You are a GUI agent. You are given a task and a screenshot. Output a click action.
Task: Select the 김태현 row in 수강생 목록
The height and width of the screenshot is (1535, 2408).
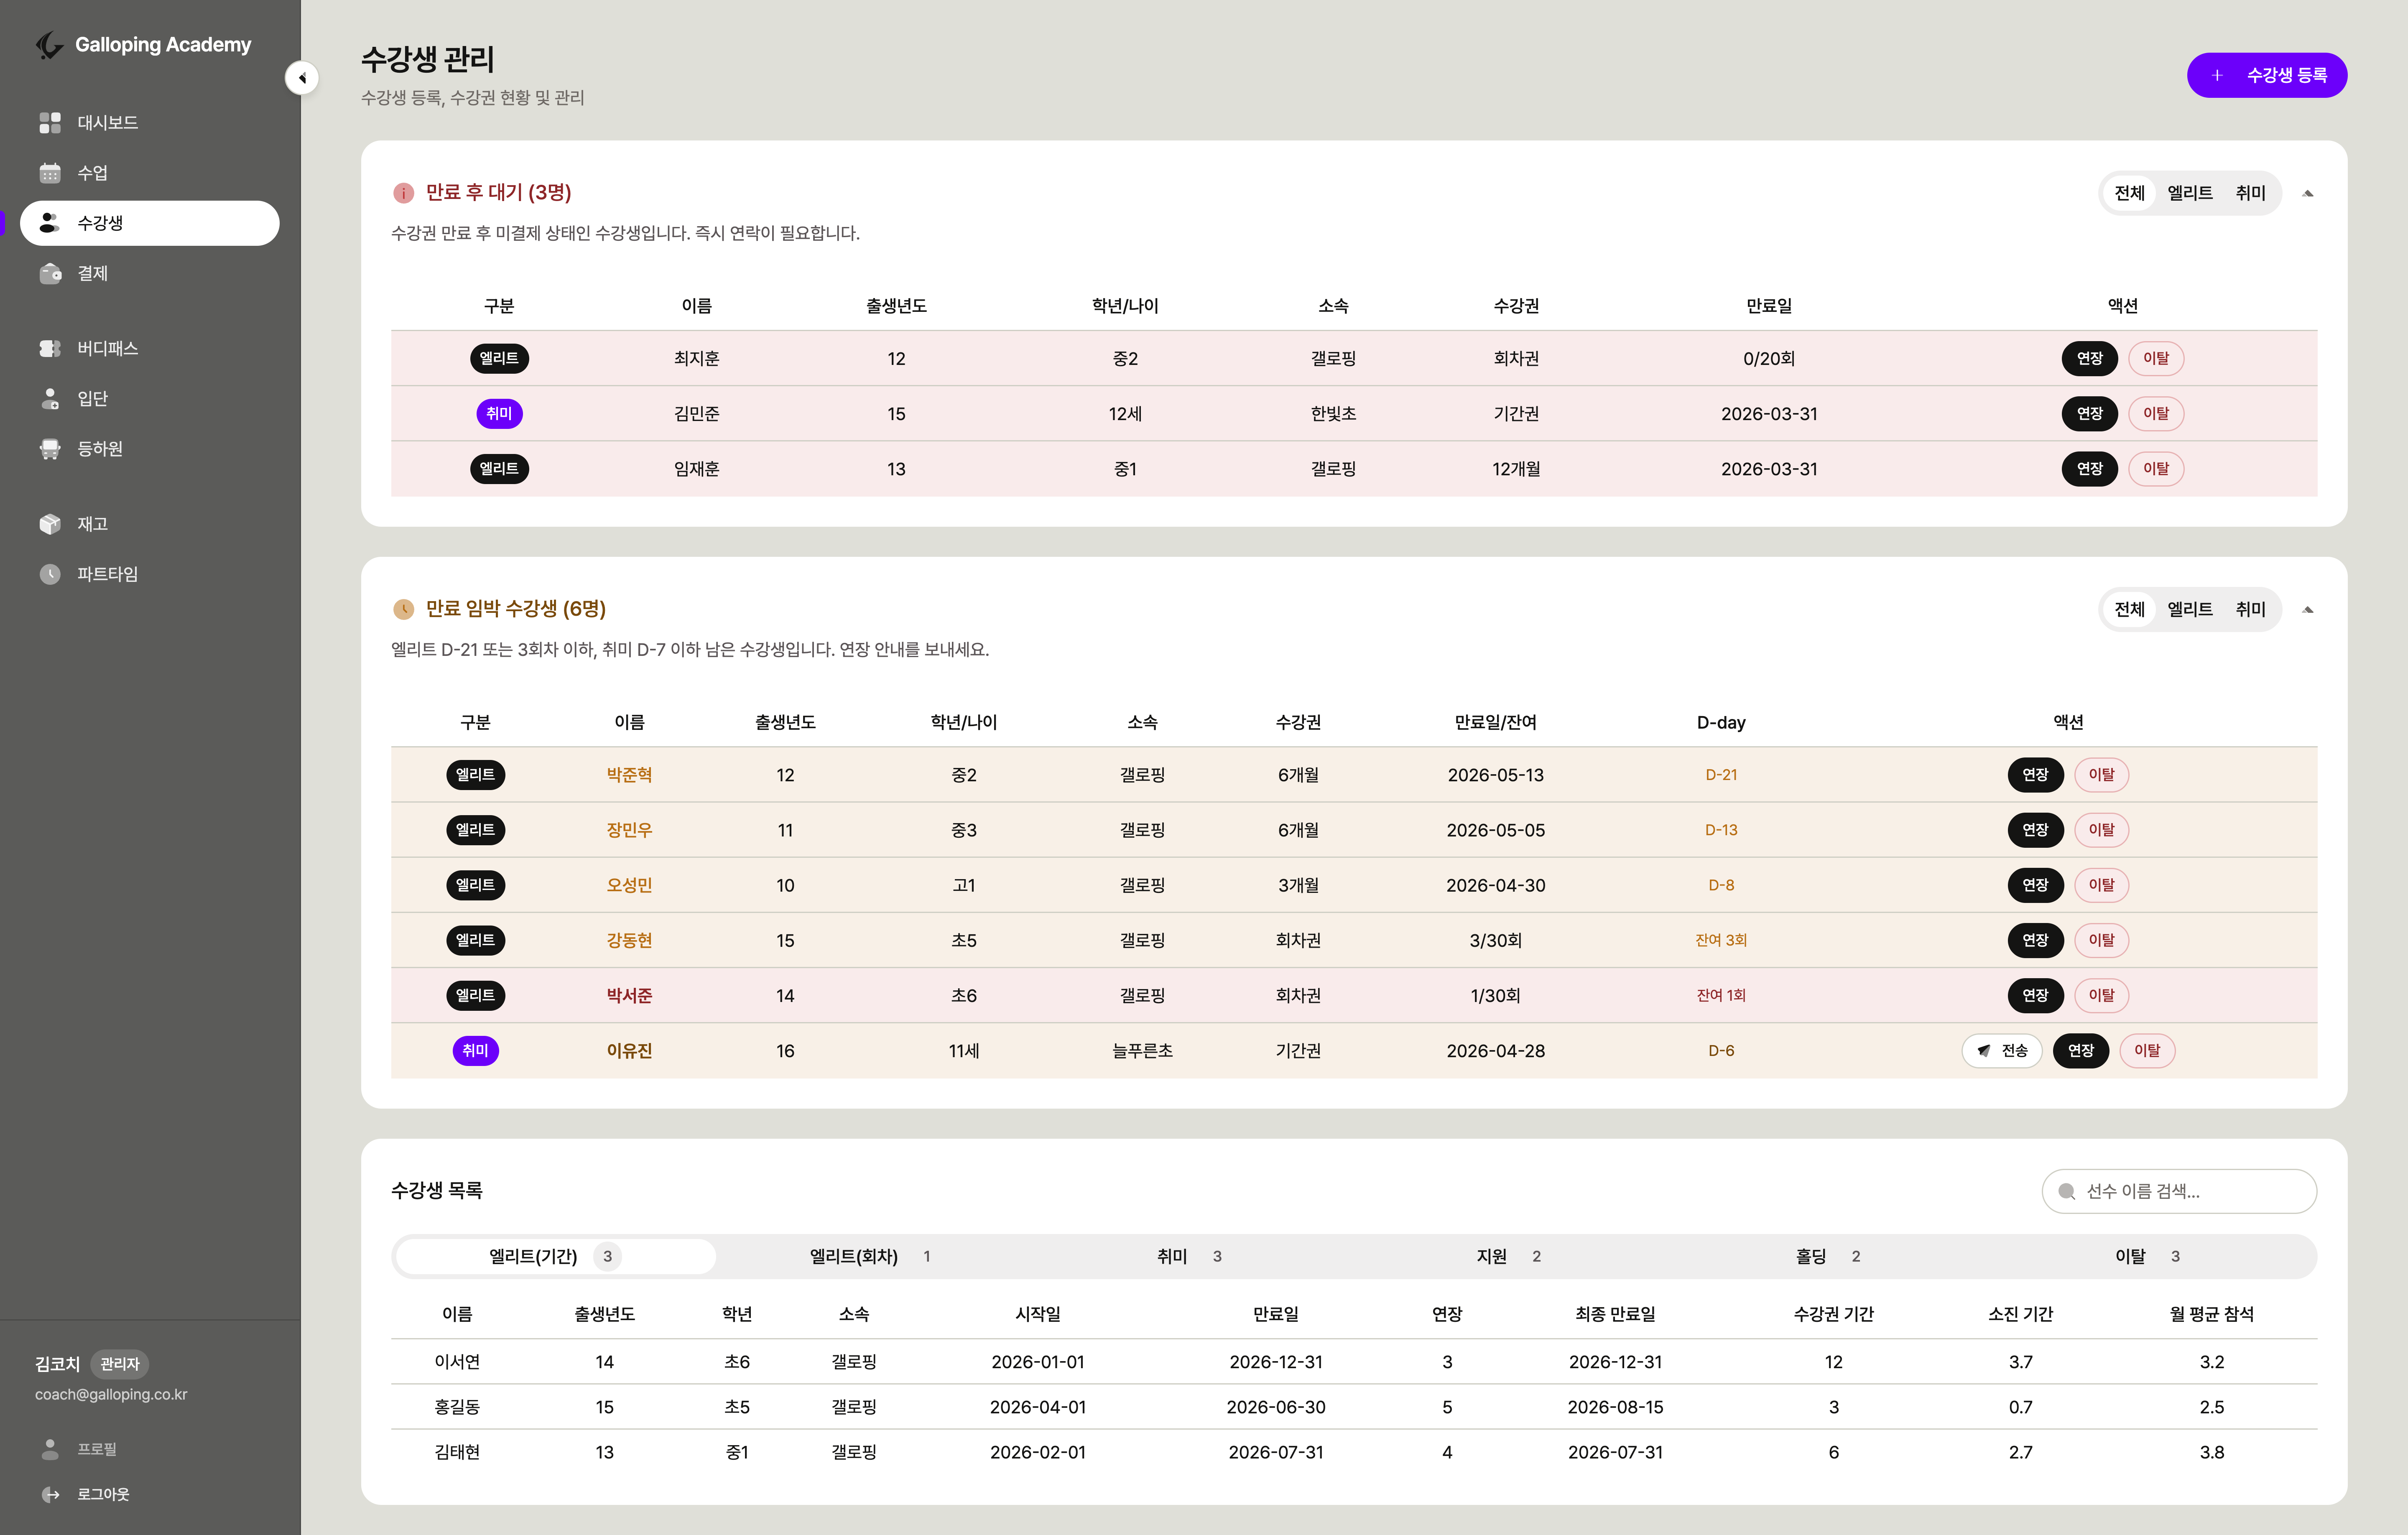click(1354, 1452)
